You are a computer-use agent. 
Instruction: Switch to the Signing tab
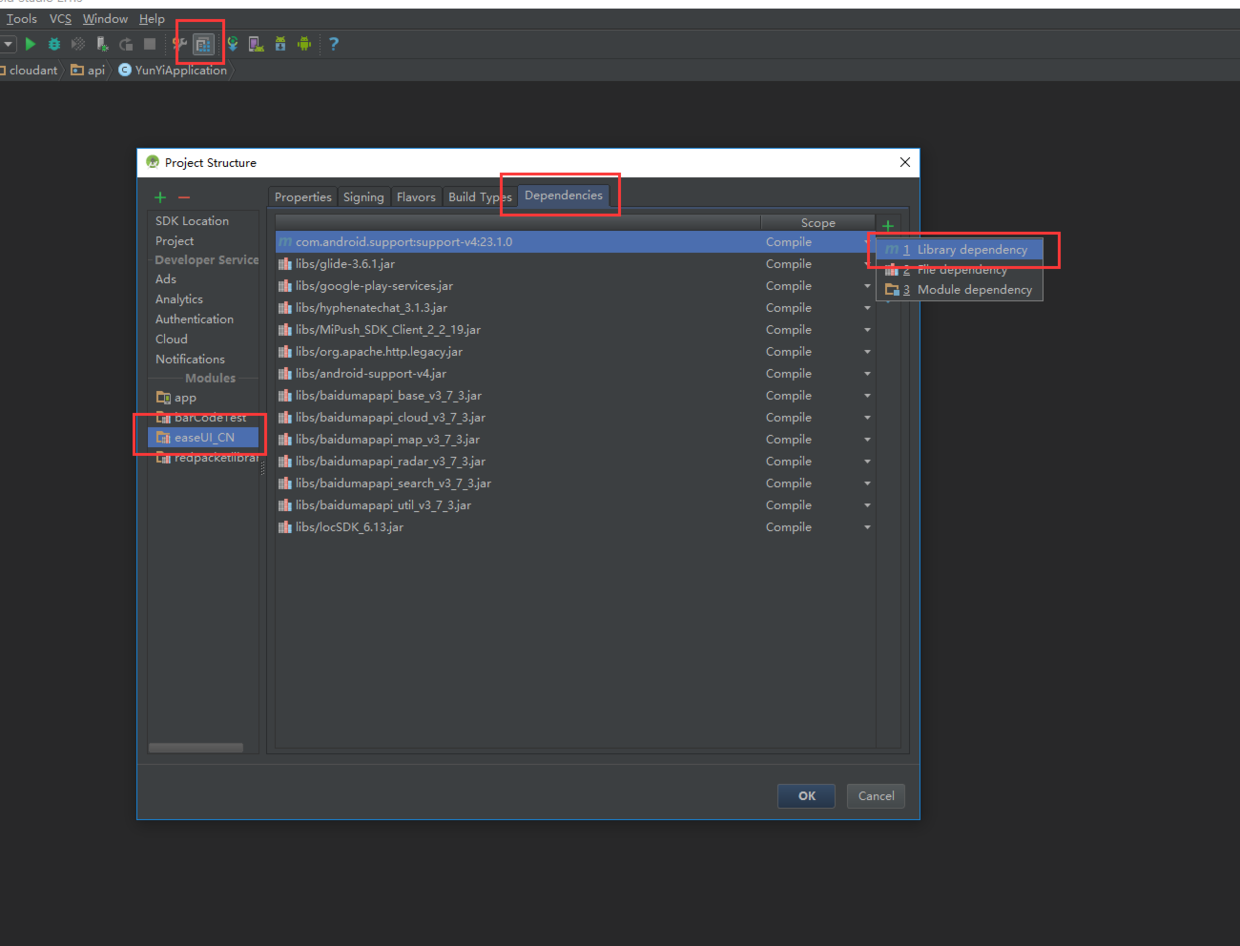click(x=364, y=197)
